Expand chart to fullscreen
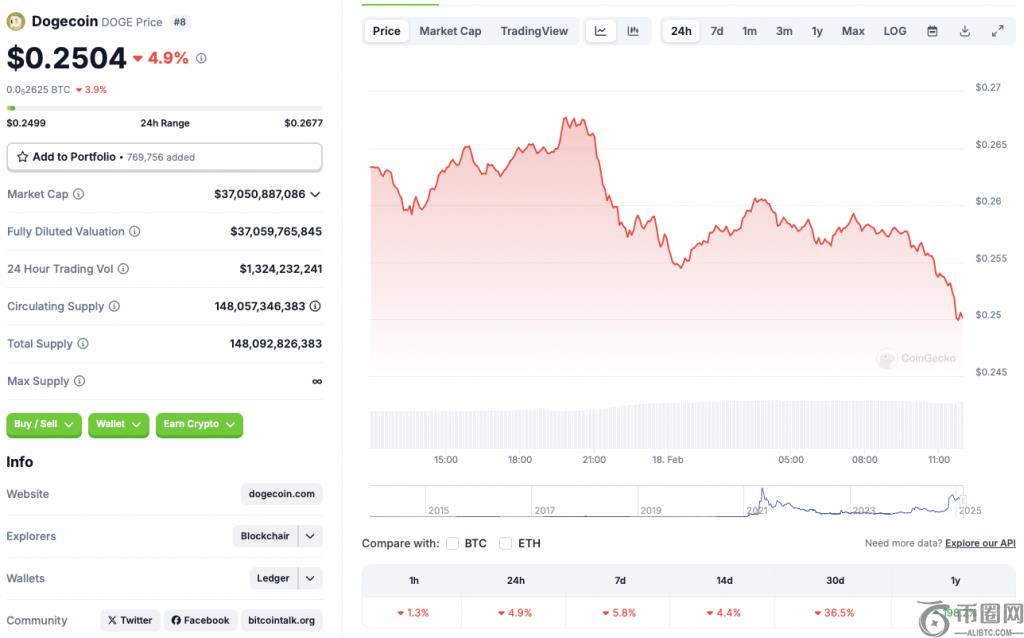This screenshot has width=1024, height=638. [x=997, y=31]
